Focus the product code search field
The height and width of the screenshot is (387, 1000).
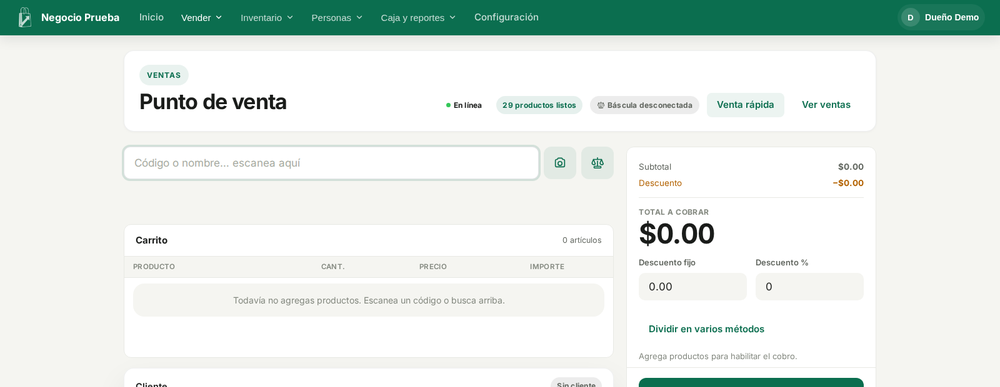coord(332,163)
